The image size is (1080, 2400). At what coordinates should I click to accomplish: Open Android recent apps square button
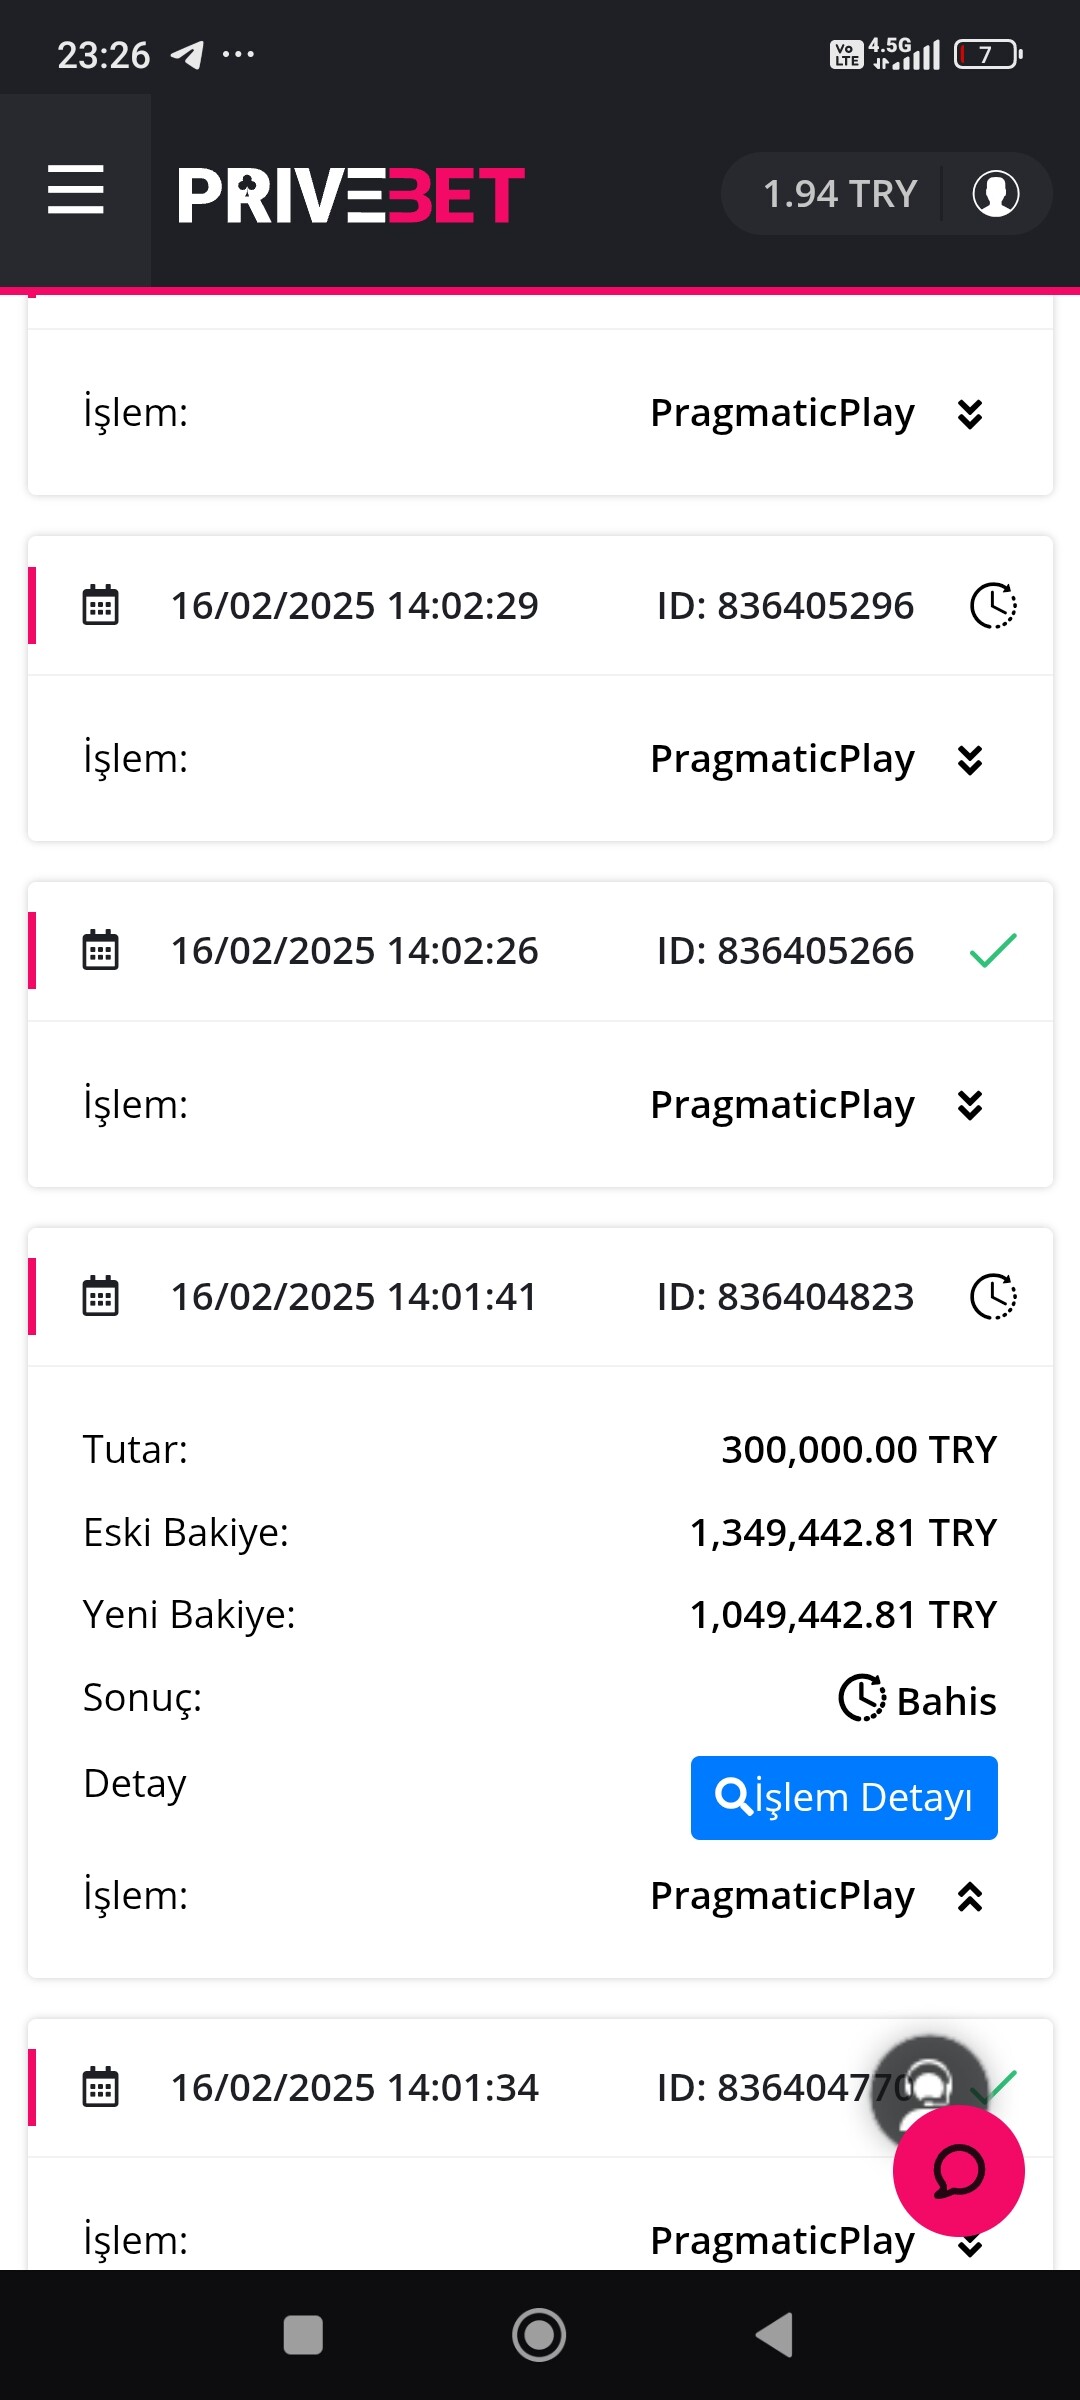[x=303, y=2336]
